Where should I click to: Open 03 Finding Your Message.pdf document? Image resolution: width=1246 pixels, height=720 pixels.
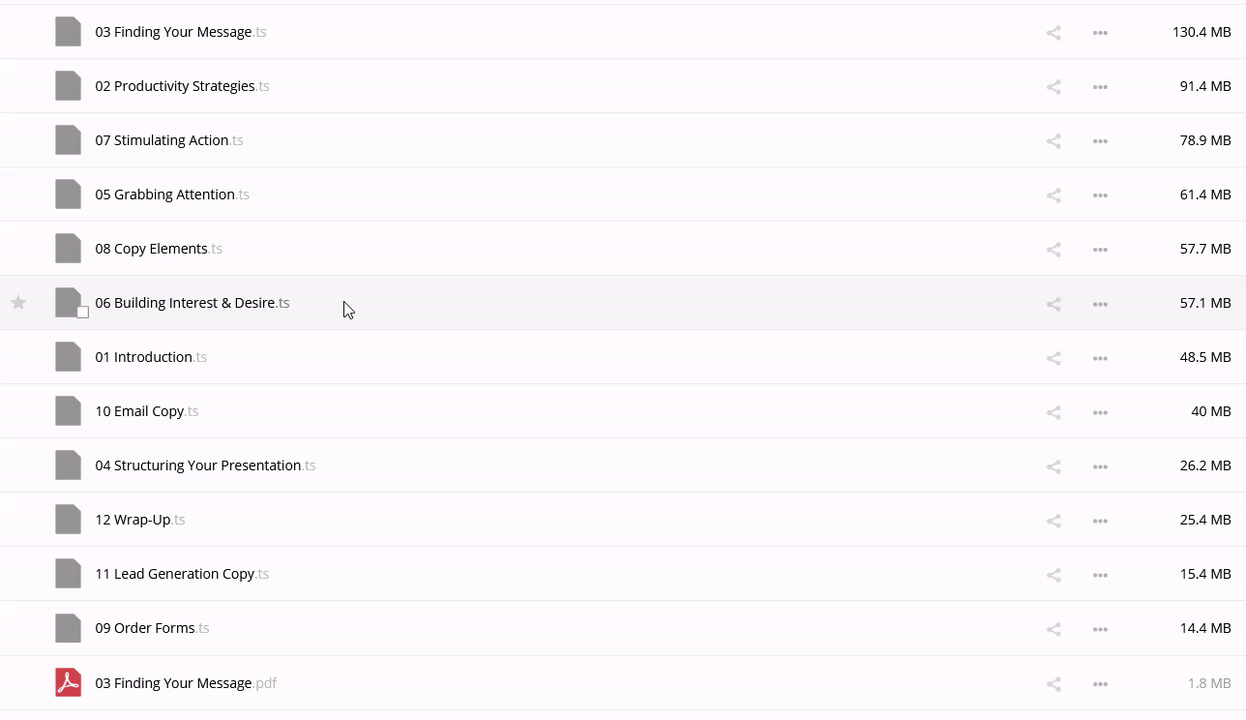pos(173,683)
